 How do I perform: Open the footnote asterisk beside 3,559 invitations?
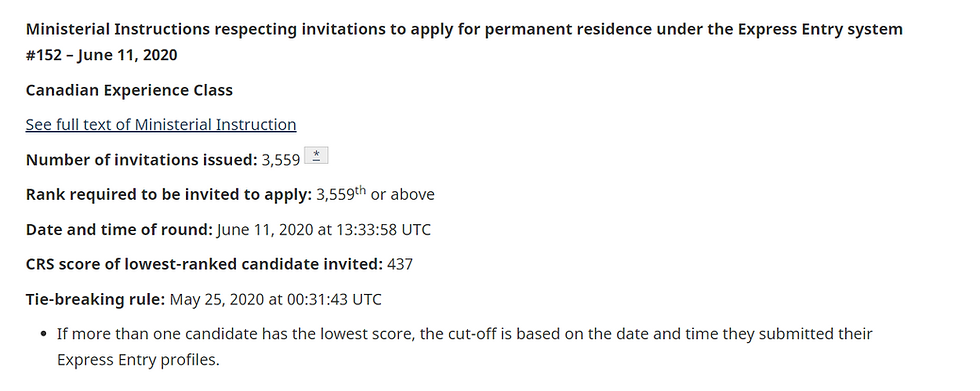[x=316, y=157]
